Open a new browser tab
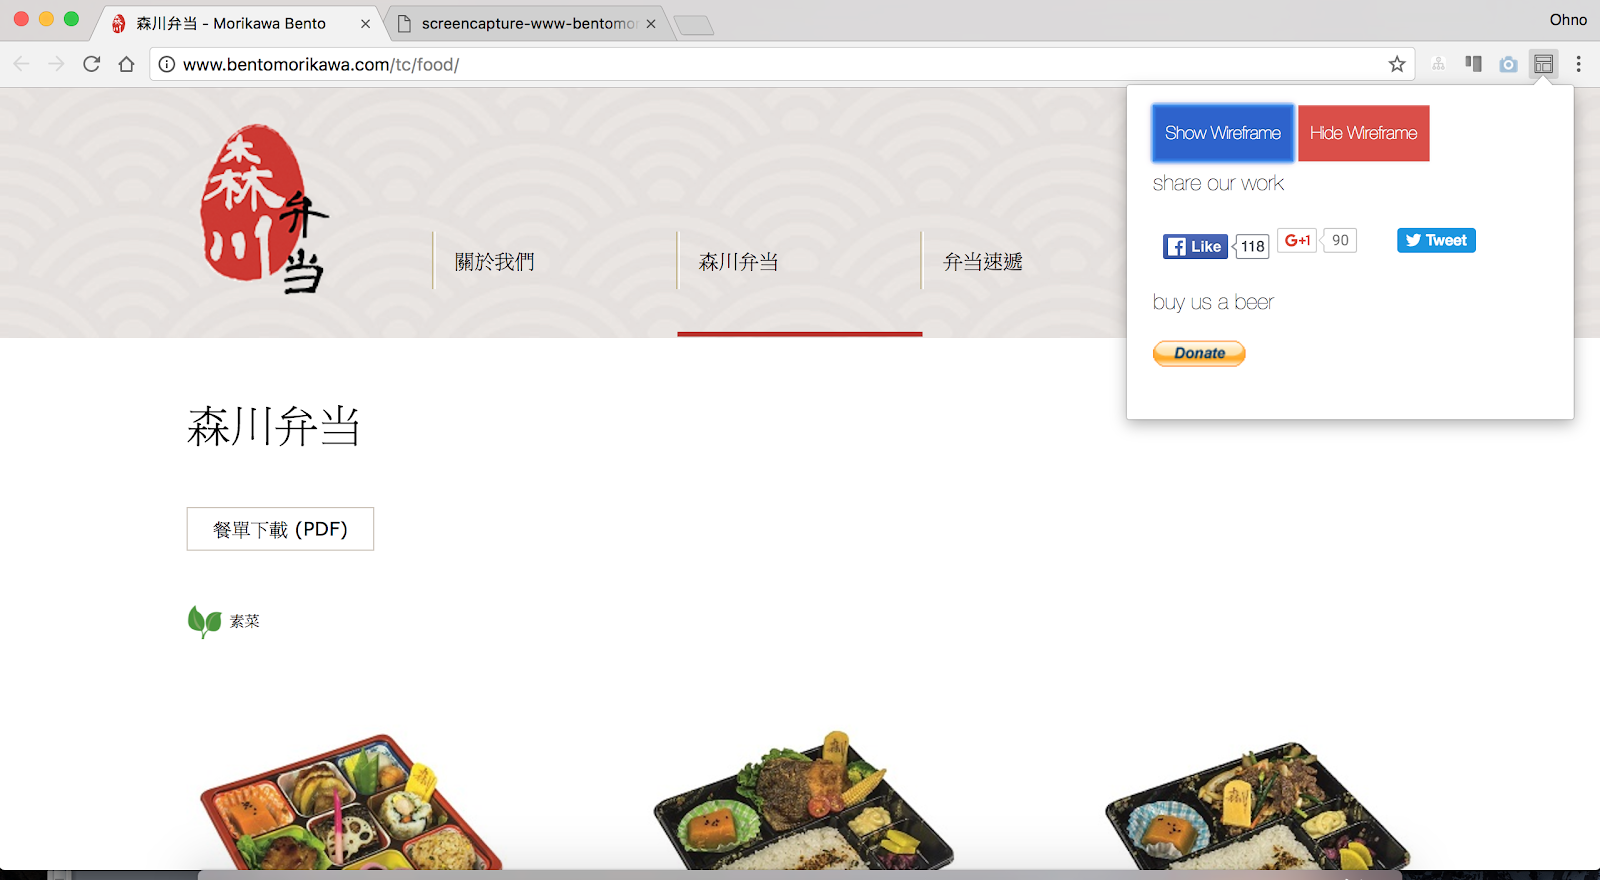Image resolution: width=1600 pixels, height=880 pixels. [x=694, y=25]
